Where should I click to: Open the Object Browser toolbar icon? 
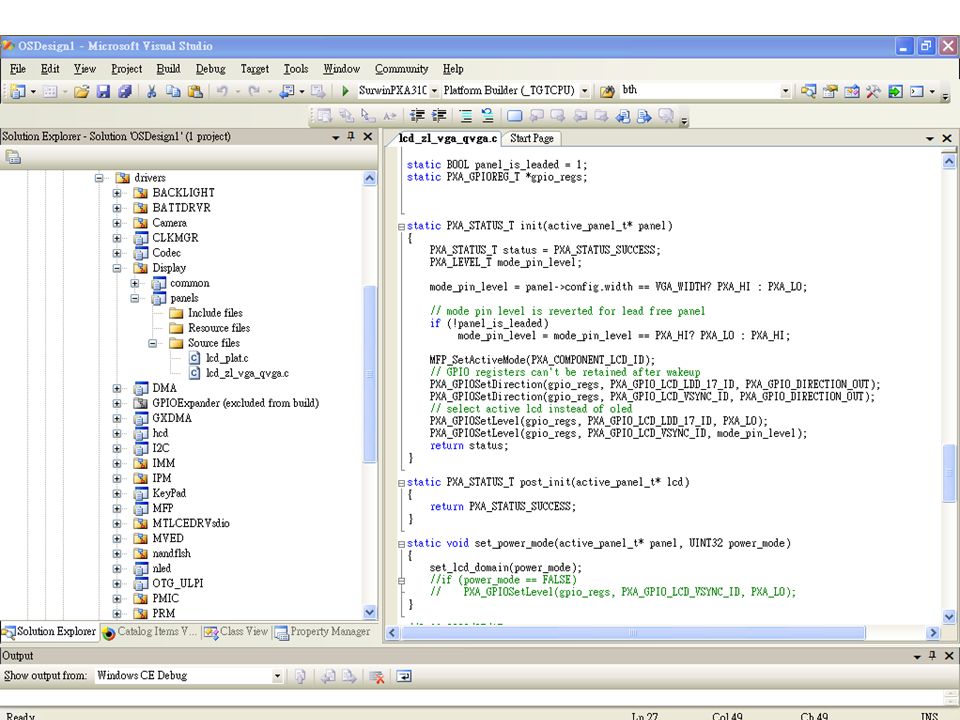852,92
